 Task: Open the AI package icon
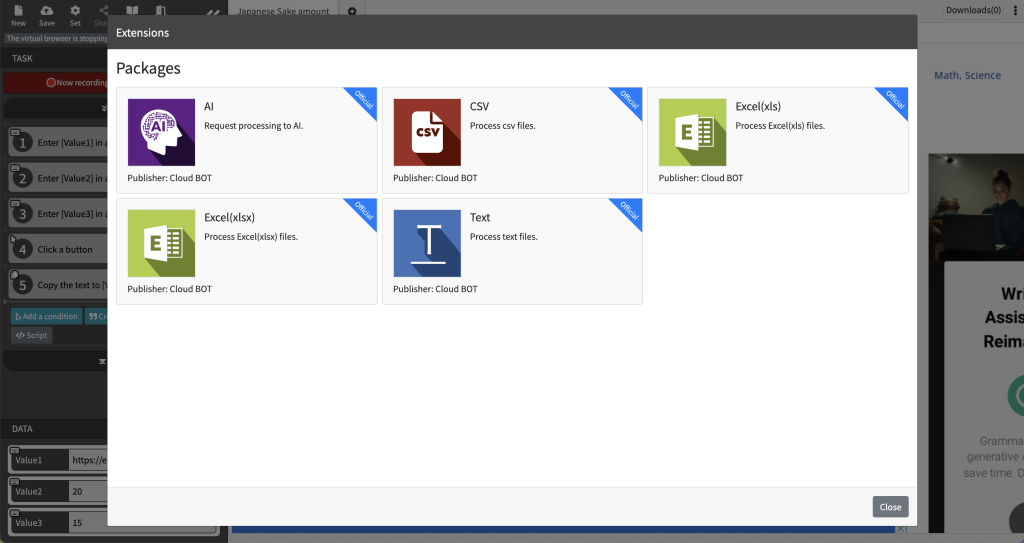161,132
